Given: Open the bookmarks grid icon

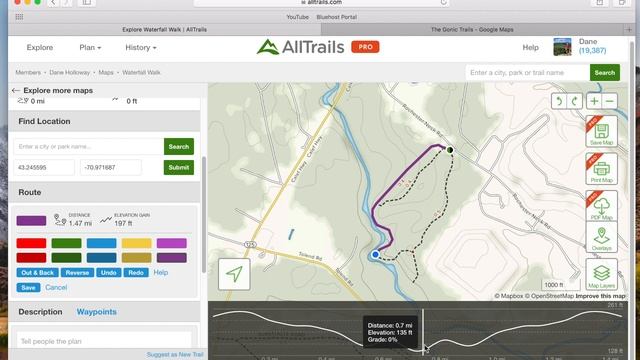Looking at the screenshot, I should click(x=19, y=17).
